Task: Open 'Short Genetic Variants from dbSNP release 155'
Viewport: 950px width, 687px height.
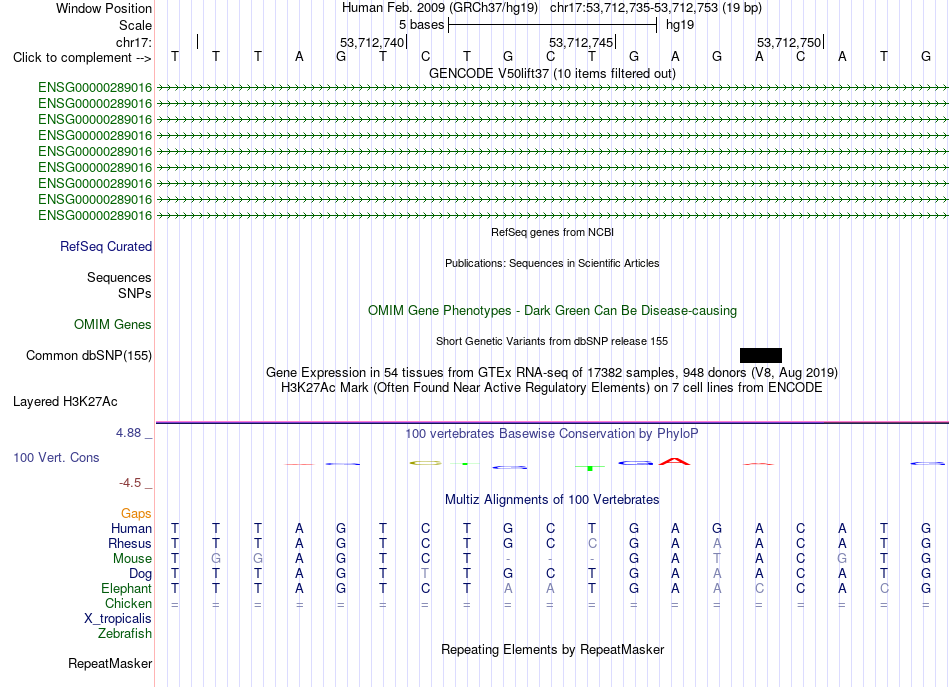Action: pos(552,341)
